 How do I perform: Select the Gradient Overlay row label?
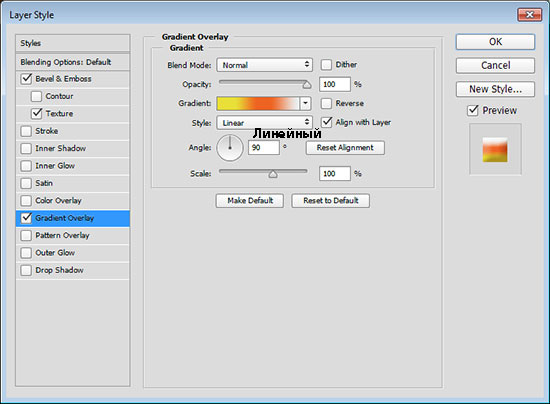(x=65, y=218)
